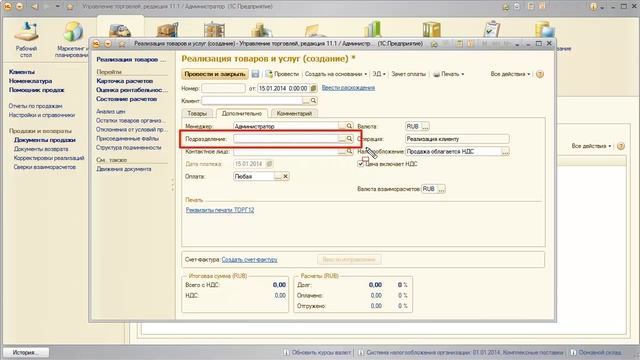The width and height of the screenshot is (640, 360).
Task: Open Отчеты по продажам in sidebar
Action: pos(36,106)
